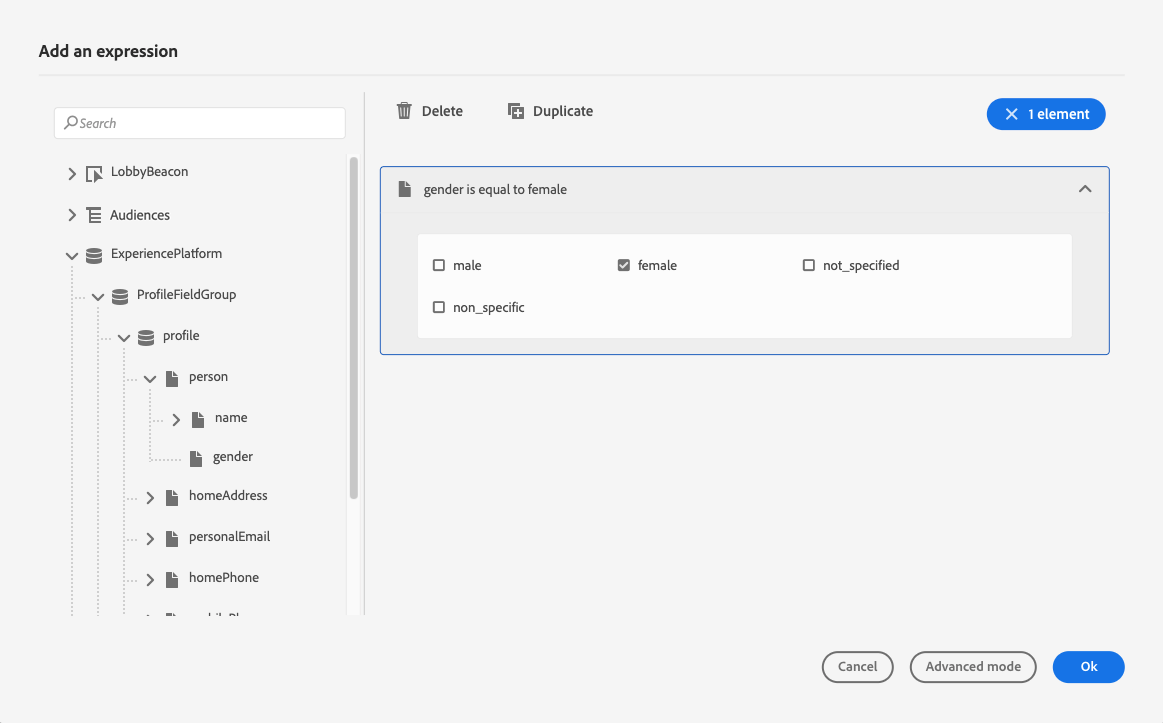The width and height of the screenshot is (1163, 723).
Task: Click the X icon in 1 element pill
Action: [x=1012, y=114]
